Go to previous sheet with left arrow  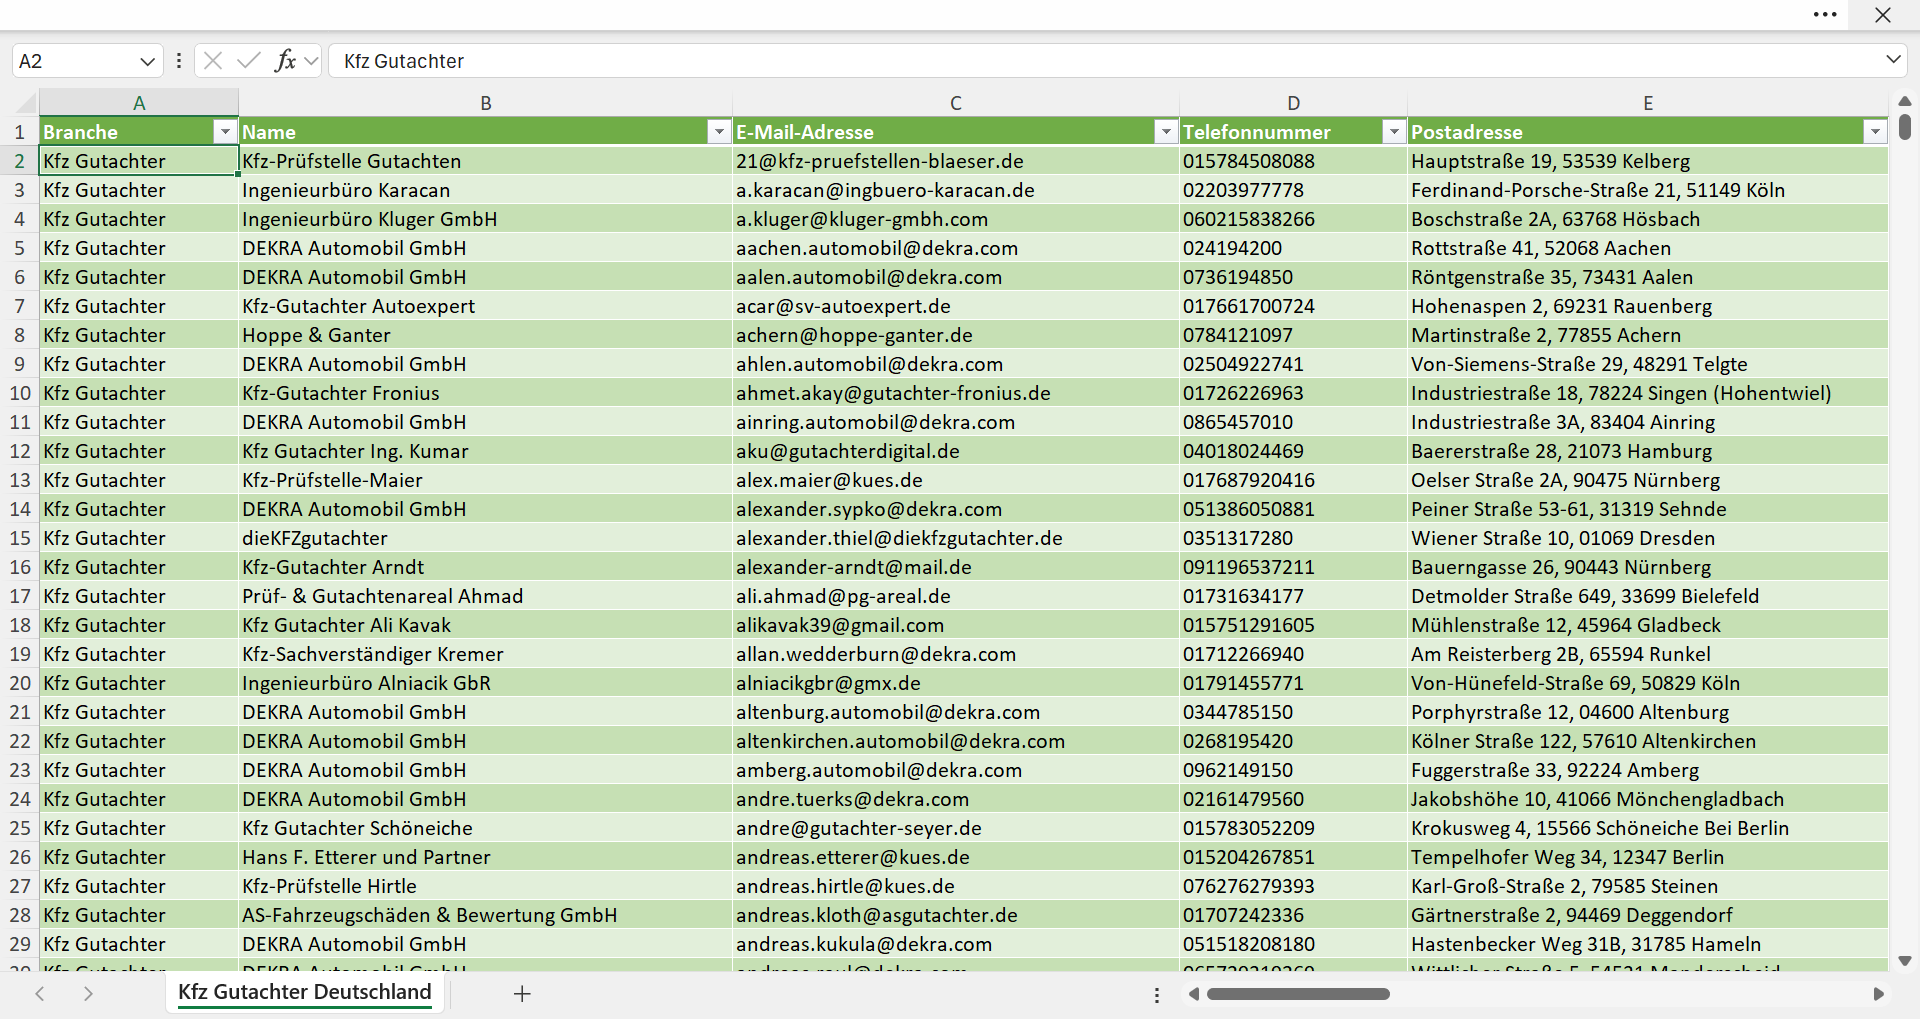pos(40,993)
